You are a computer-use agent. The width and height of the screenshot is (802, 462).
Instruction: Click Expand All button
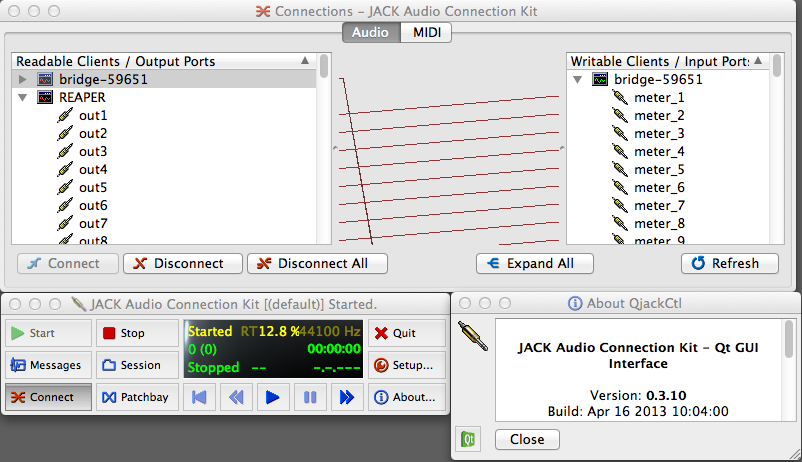pos(534,263)
